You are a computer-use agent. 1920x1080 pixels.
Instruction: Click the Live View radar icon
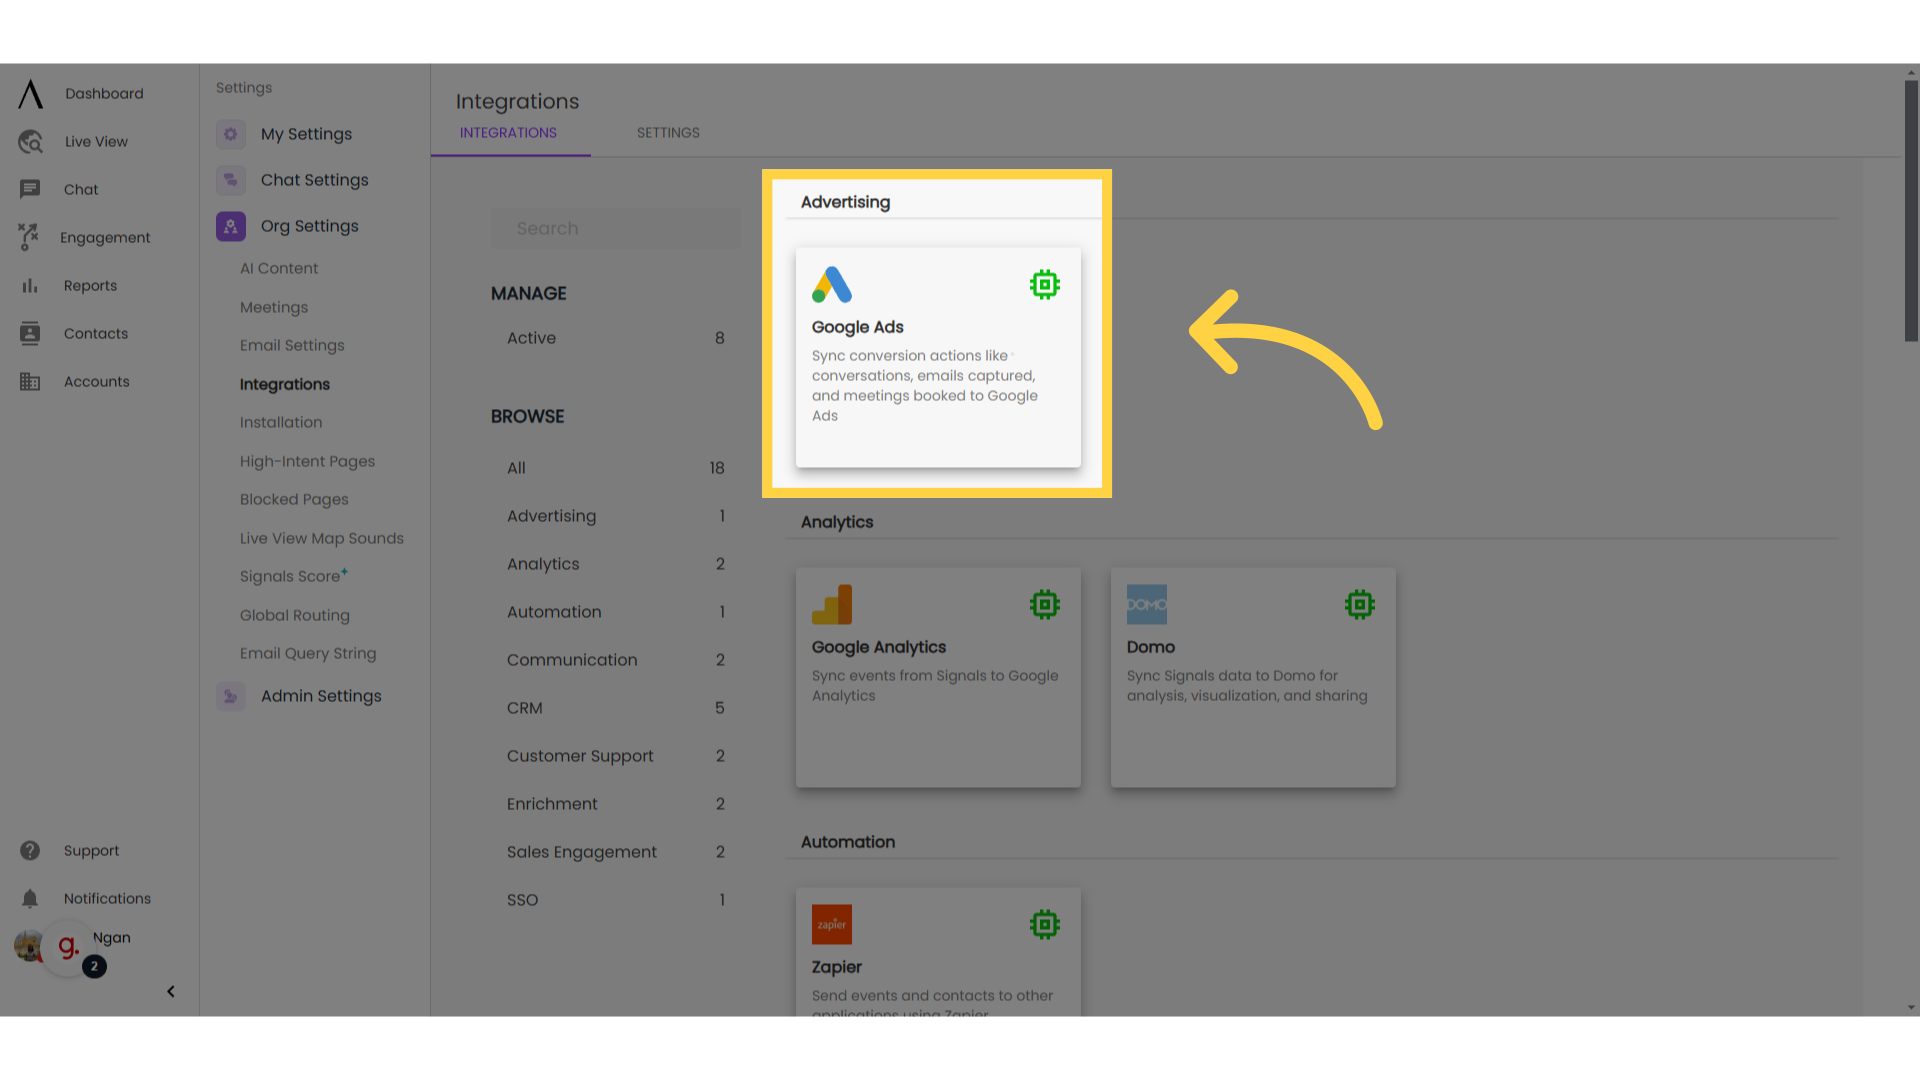pyautogui.click(x=30, y=142)
